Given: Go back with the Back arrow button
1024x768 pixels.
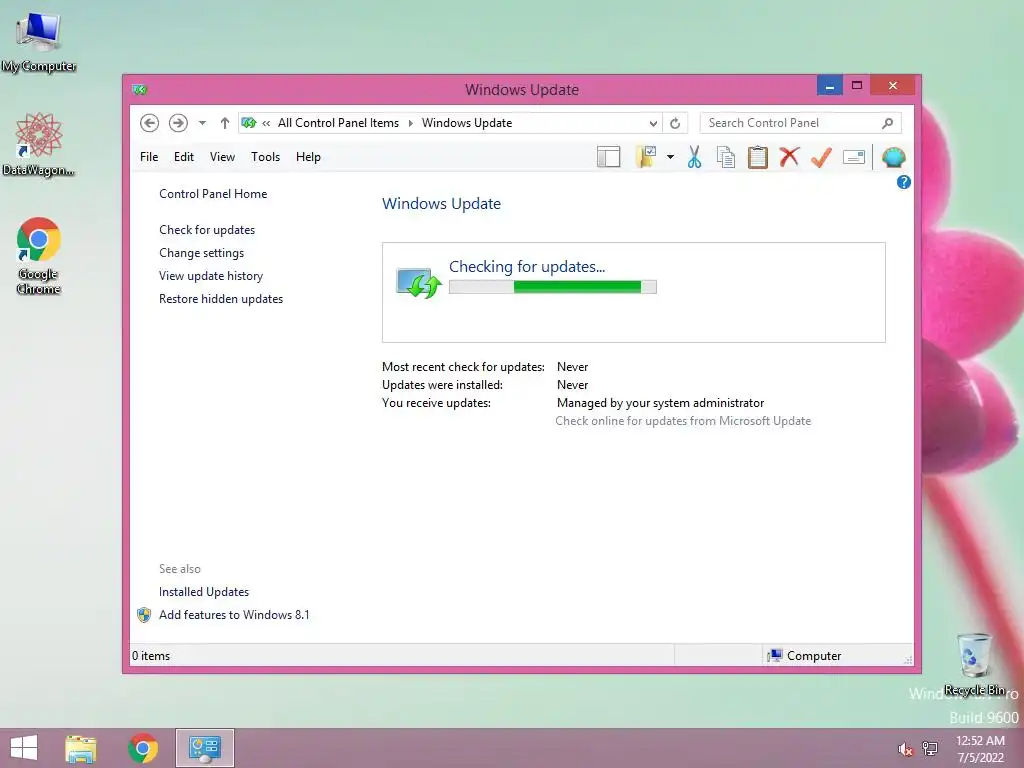Looking at the screenshot, I should (150, 123).
